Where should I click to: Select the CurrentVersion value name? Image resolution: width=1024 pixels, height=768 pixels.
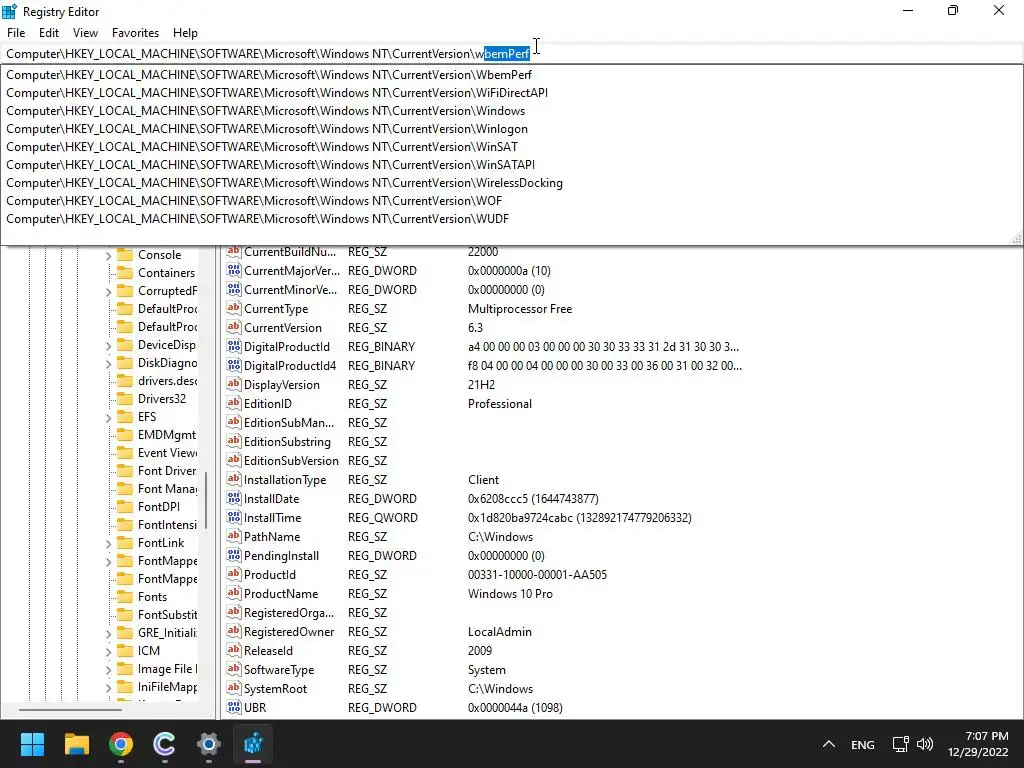tap(283, 328)
